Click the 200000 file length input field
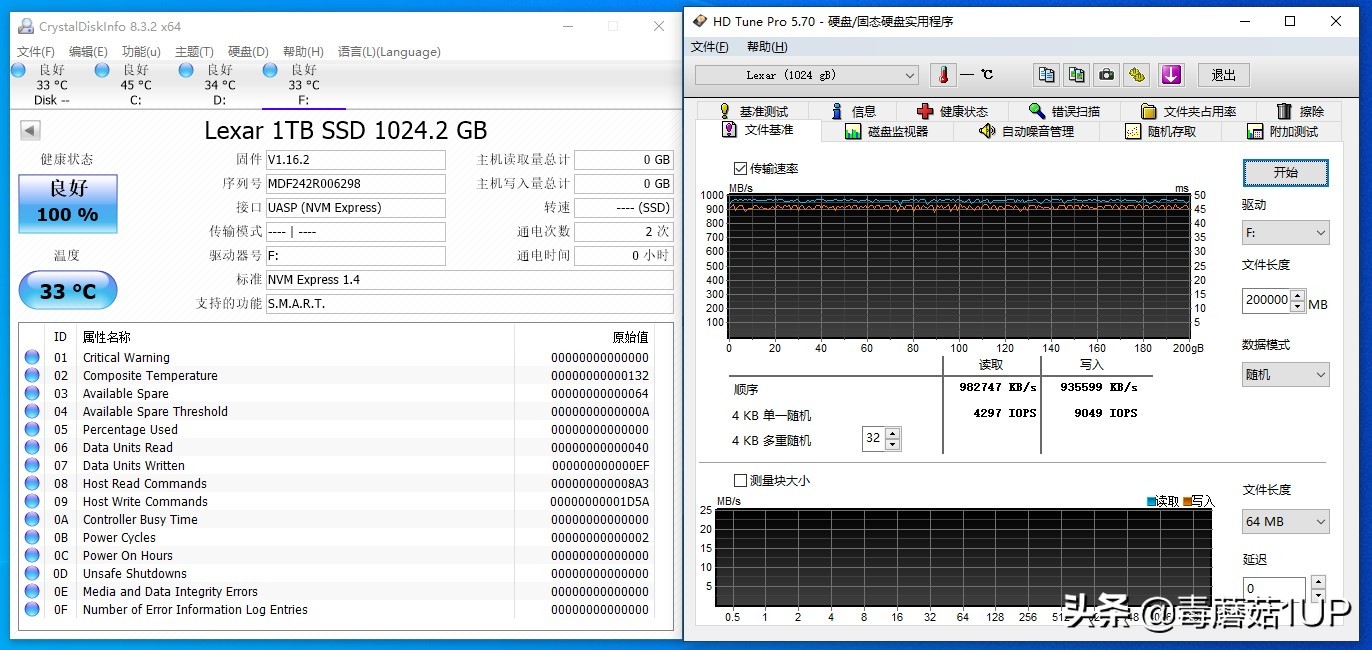1372x650 pixels. (x=1266, y=300)
